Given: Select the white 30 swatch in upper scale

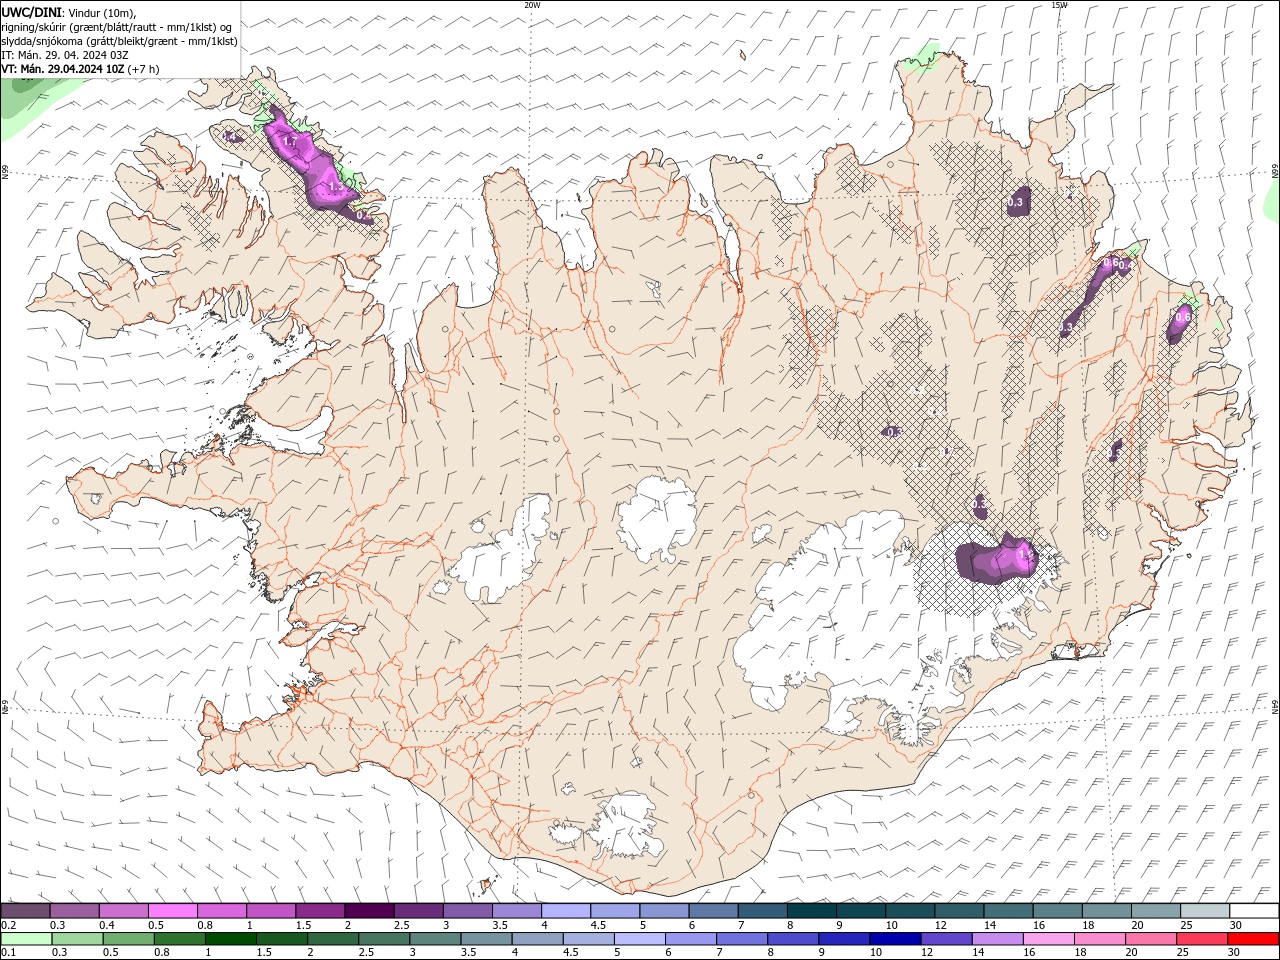Looking at the screenshot, I should click(1254, 911).
